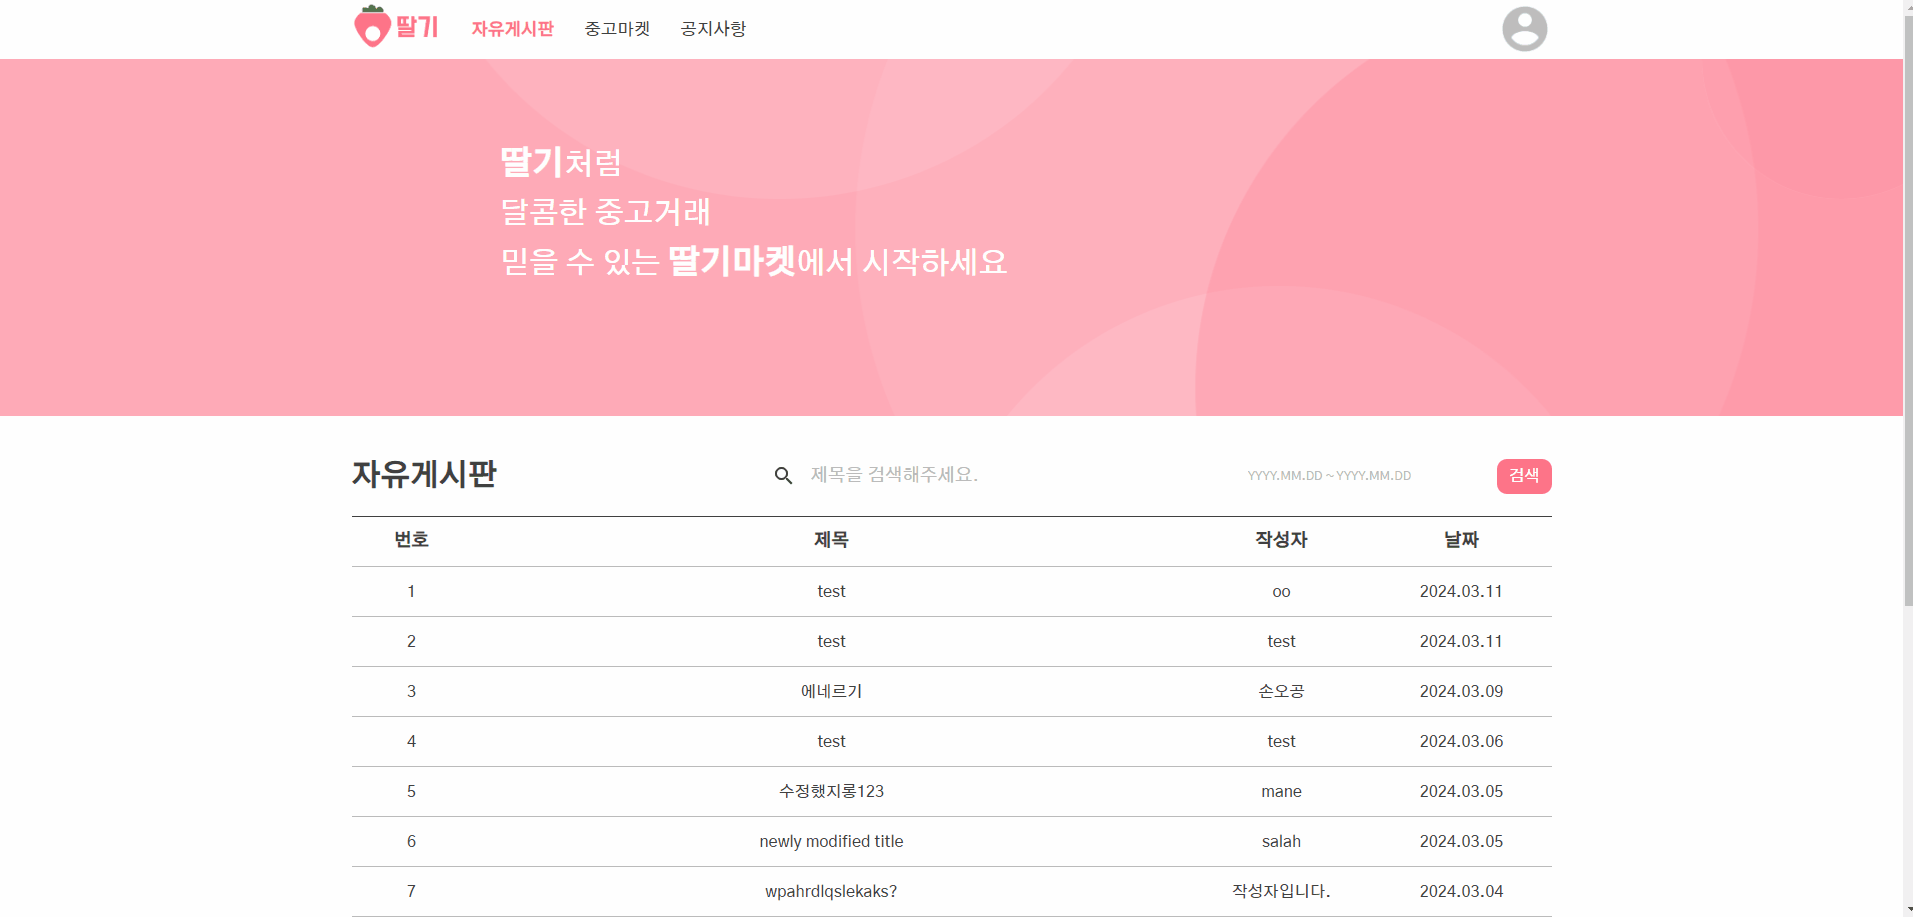Click date 2024.03.04
Image resolution: width=1913 pixels, height=917 pixels.
tap(1461, 892)
